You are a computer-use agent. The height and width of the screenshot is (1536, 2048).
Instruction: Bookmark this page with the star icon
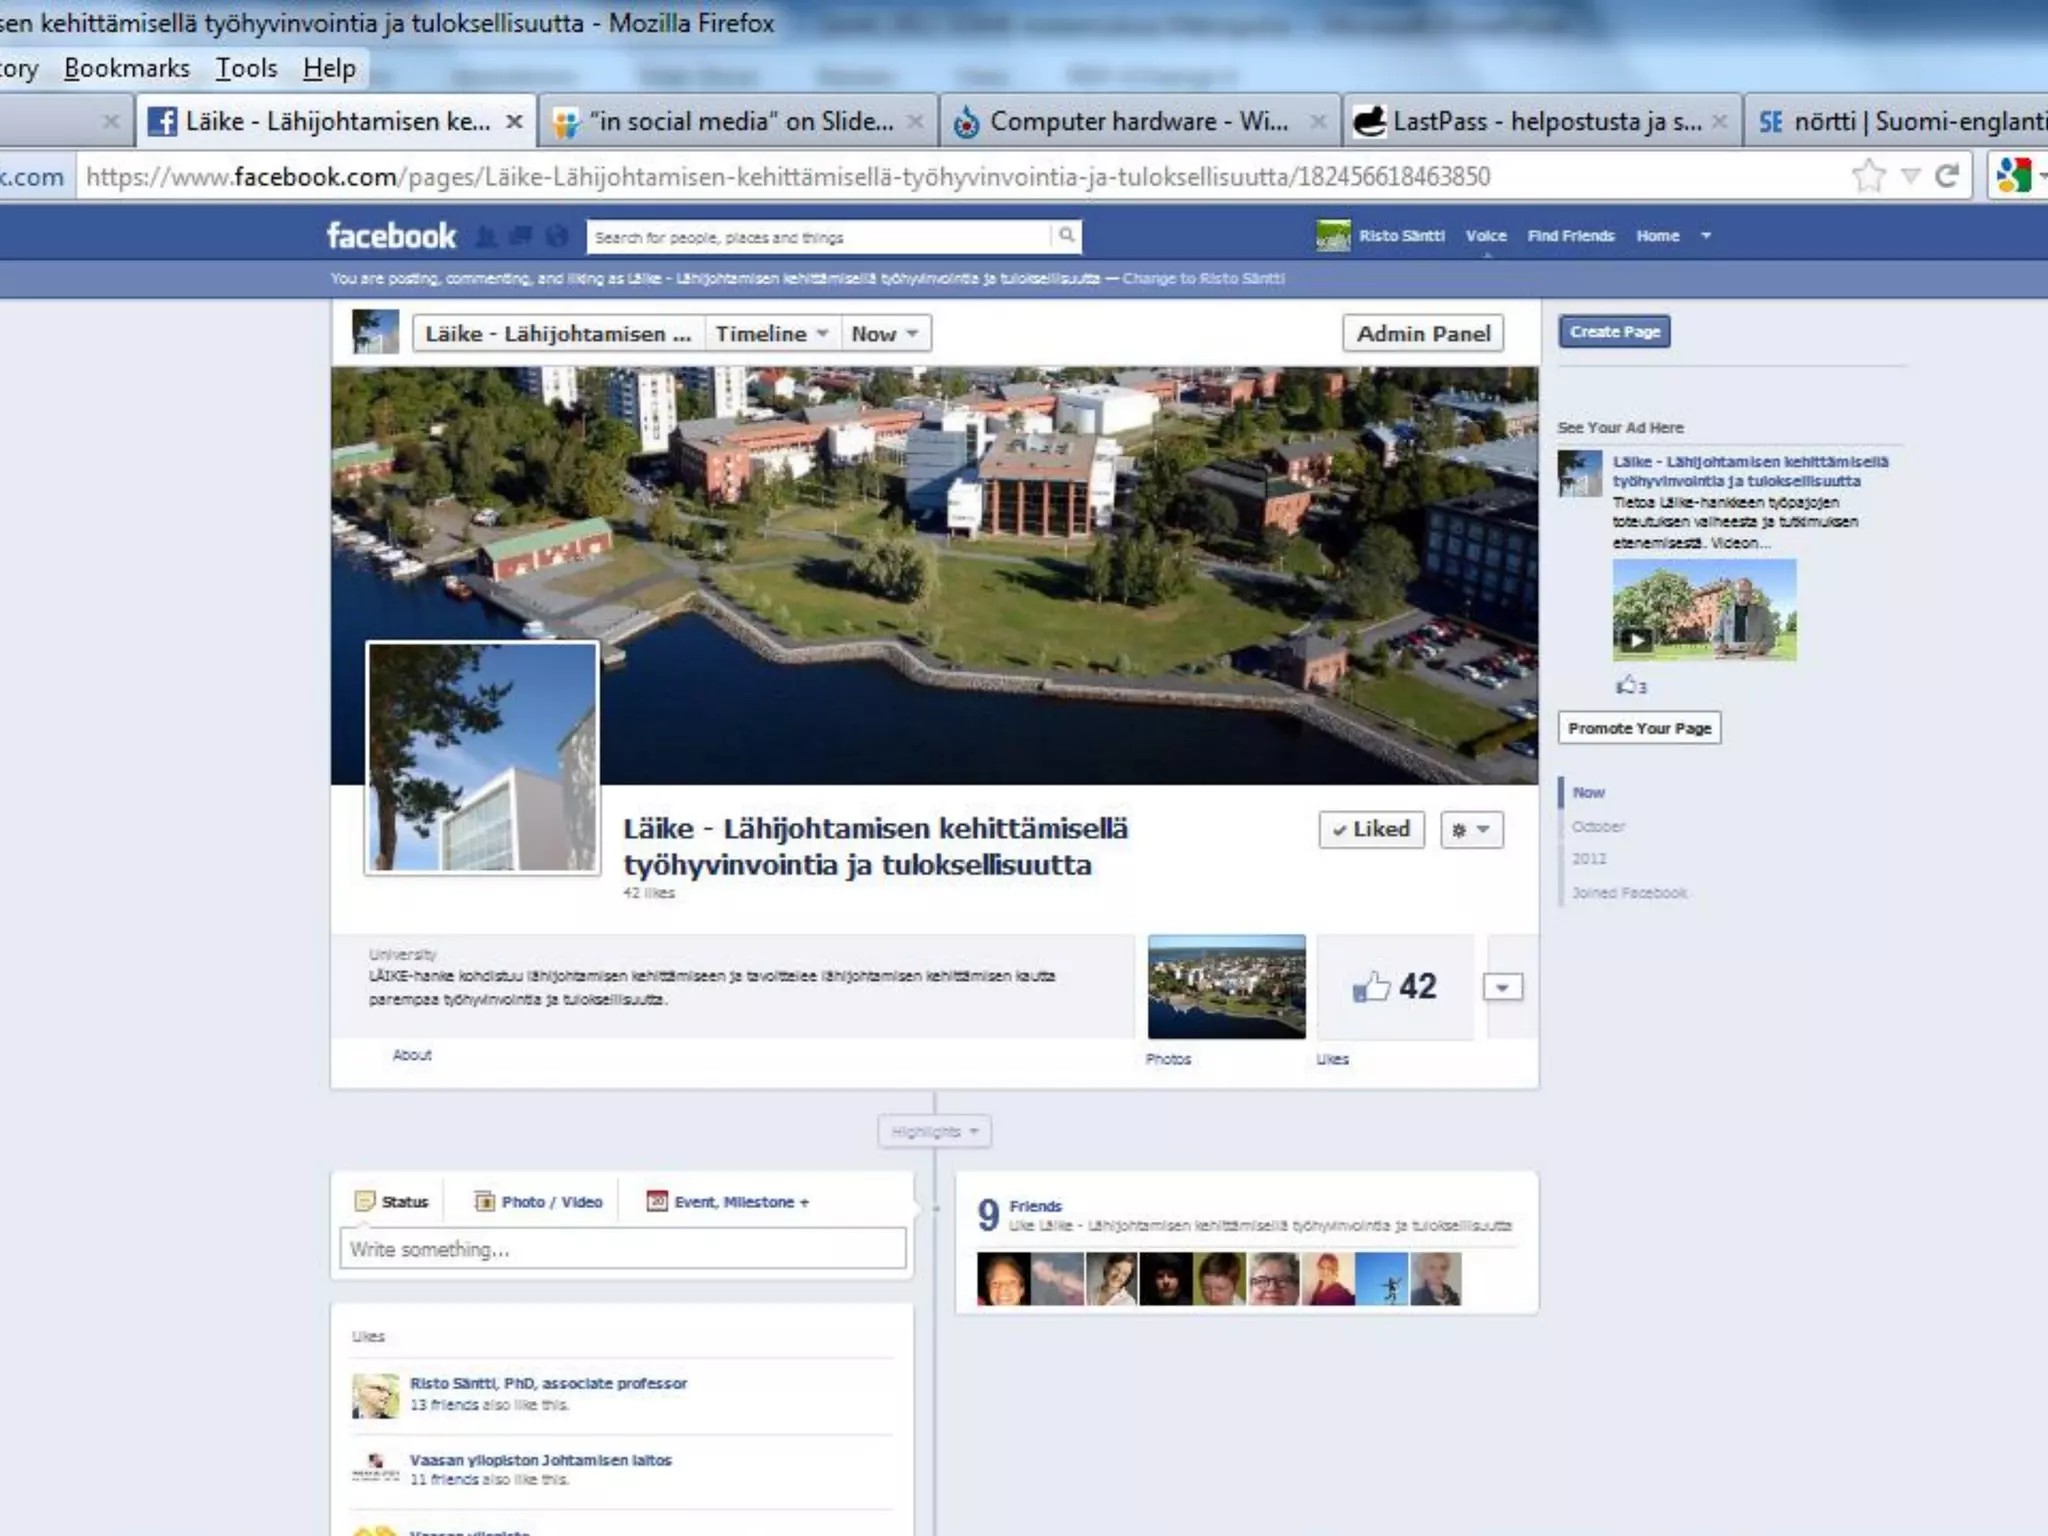coord(1868,177)
